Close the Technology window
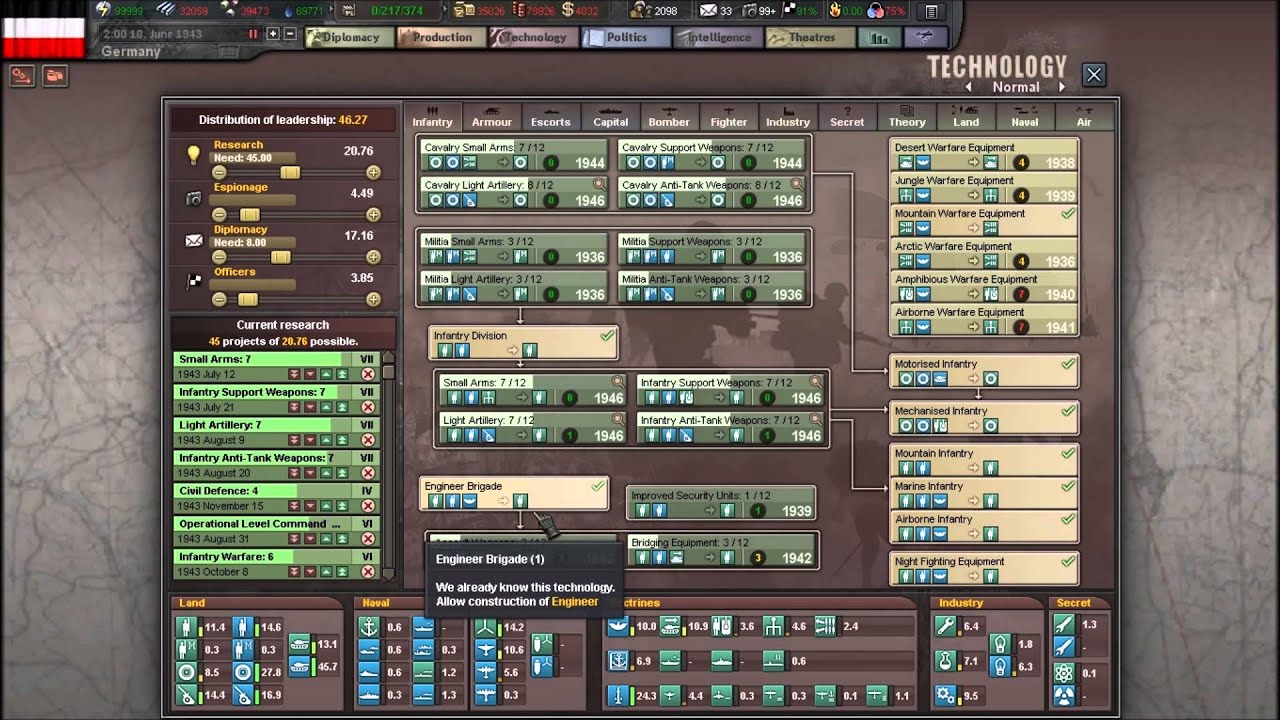 (x=1094, y=74)
